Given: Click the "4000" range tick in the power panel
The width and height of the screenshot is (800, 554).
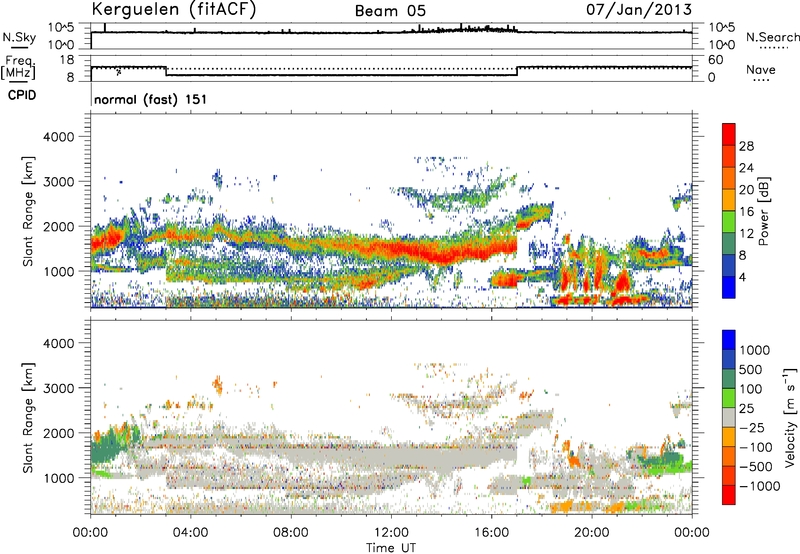Looking at the screenshot, I should coord(58,137).
